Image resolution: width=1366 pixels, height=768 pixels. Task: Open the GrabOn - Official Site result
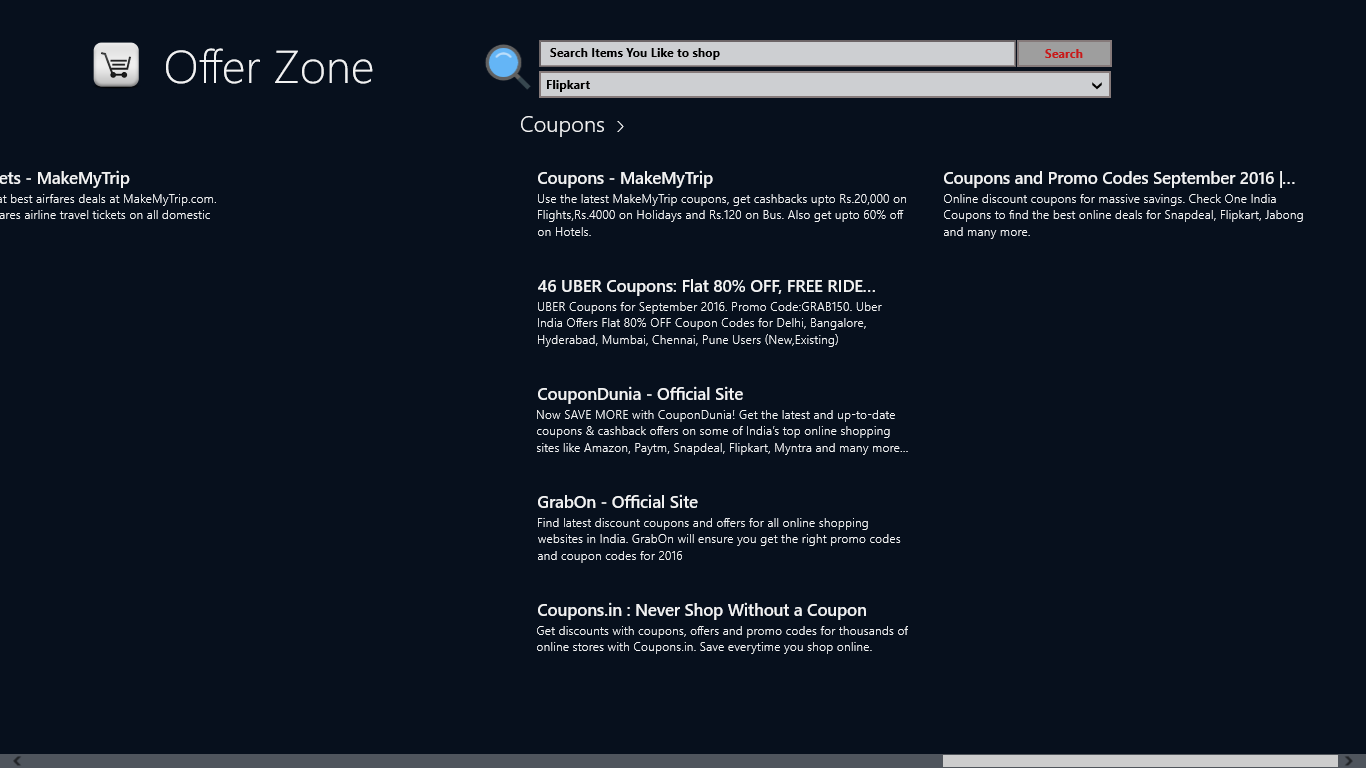(x=617, y=502)
